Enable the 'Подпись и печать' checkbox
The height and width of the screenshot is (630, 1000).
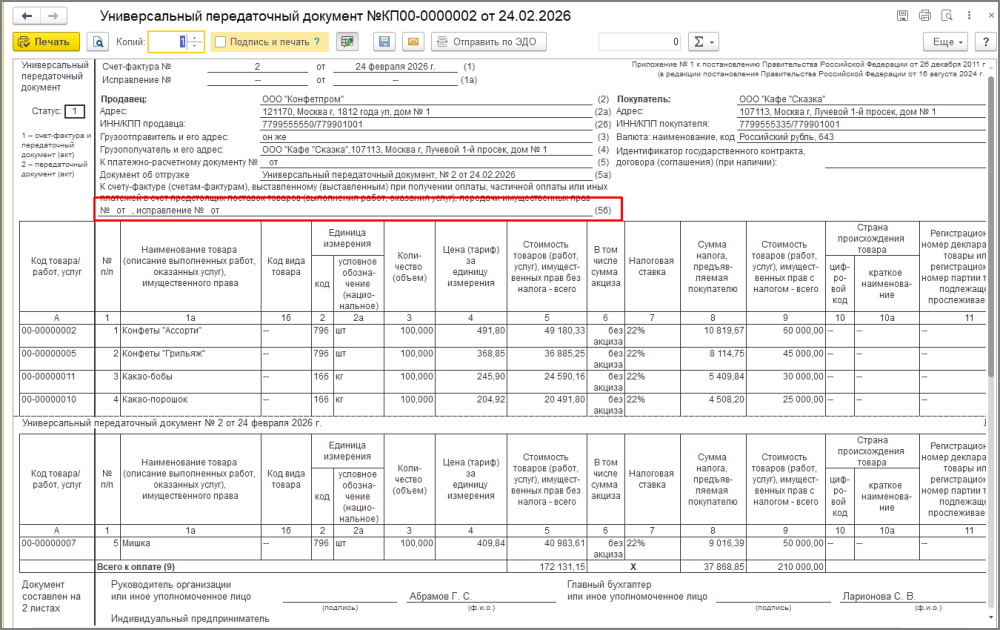220,42
